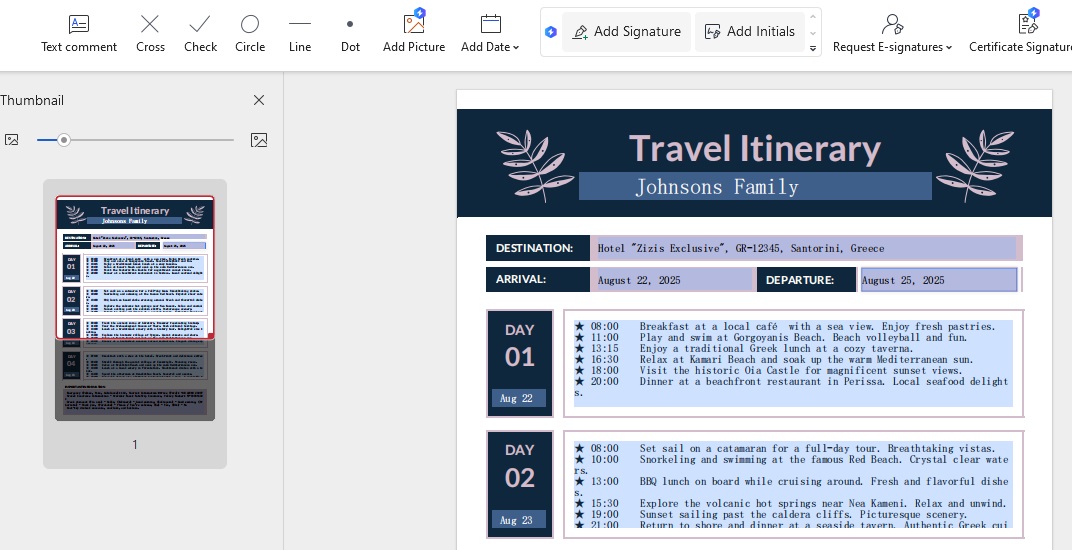Select the Dot tool

[x=350, y=34]
